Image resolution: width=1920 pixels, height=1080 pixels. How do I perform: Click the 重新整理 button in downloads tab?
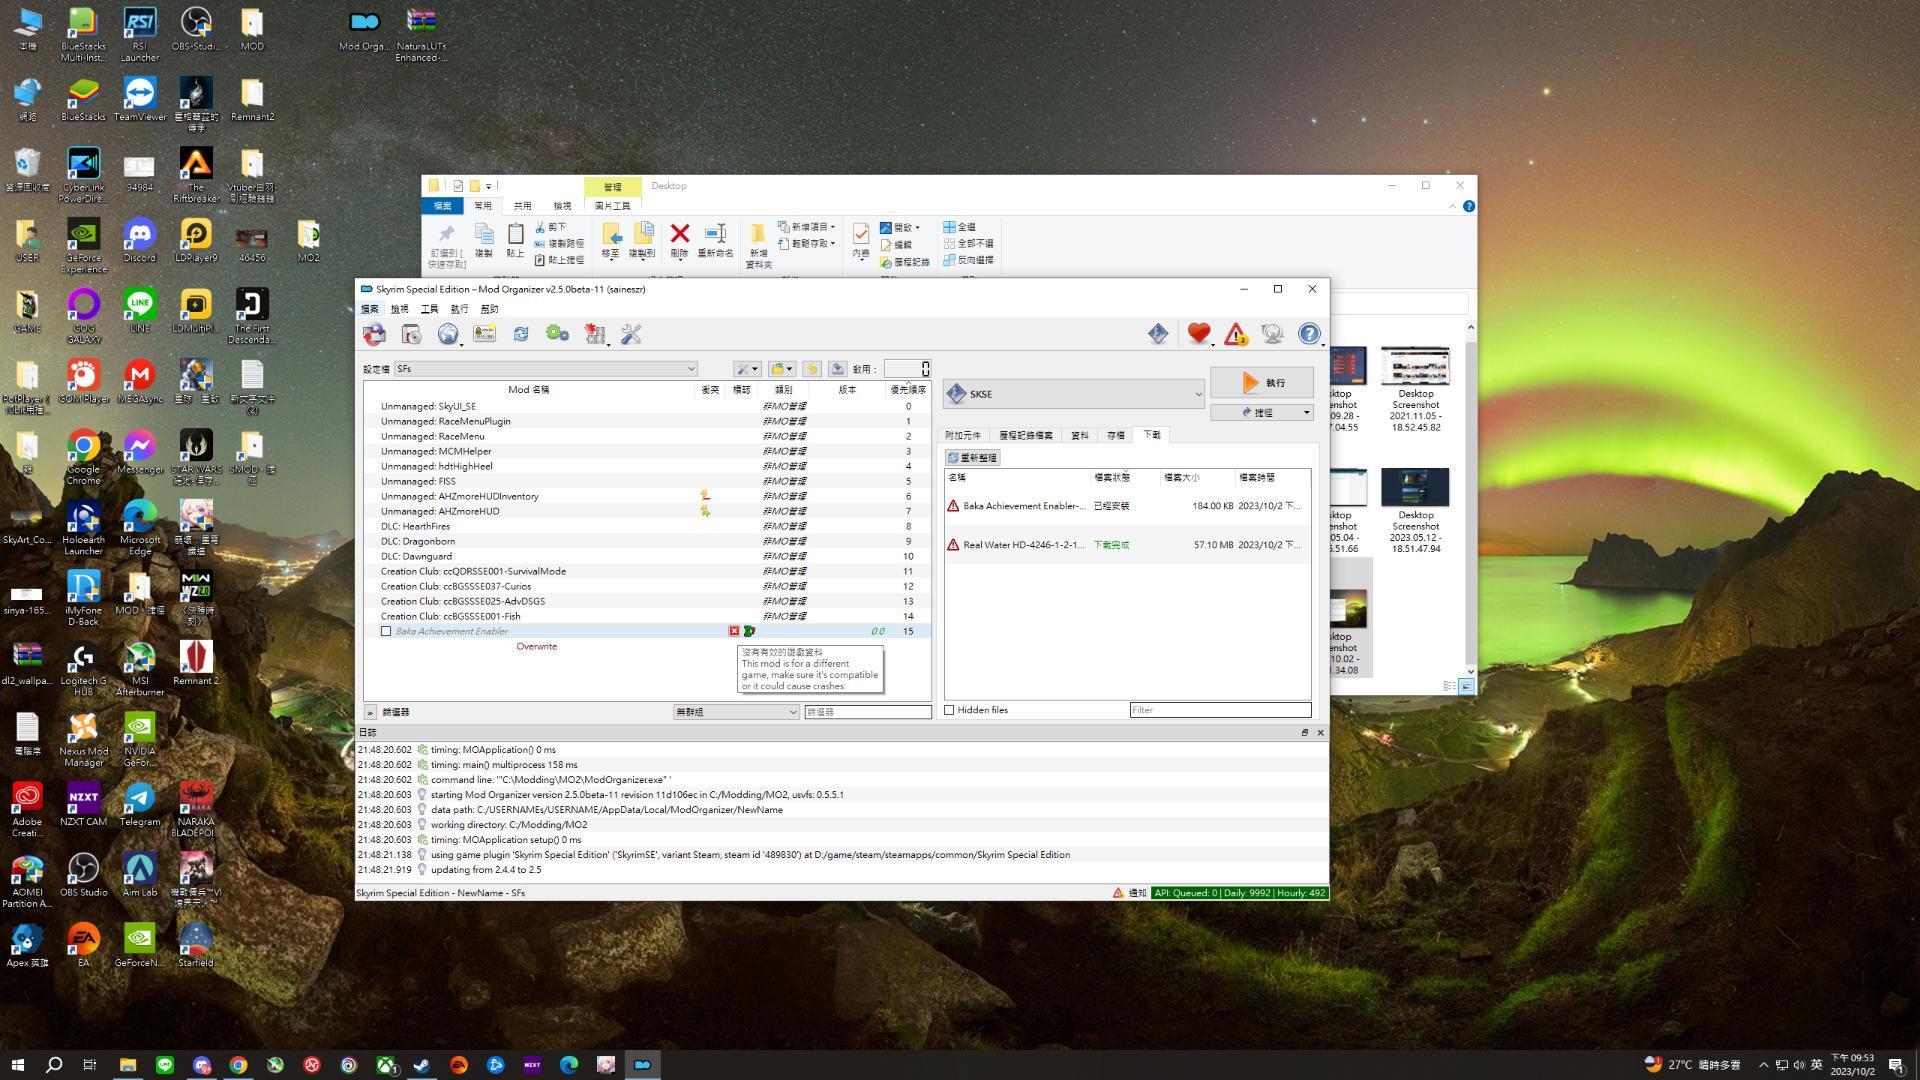(973, 458)
